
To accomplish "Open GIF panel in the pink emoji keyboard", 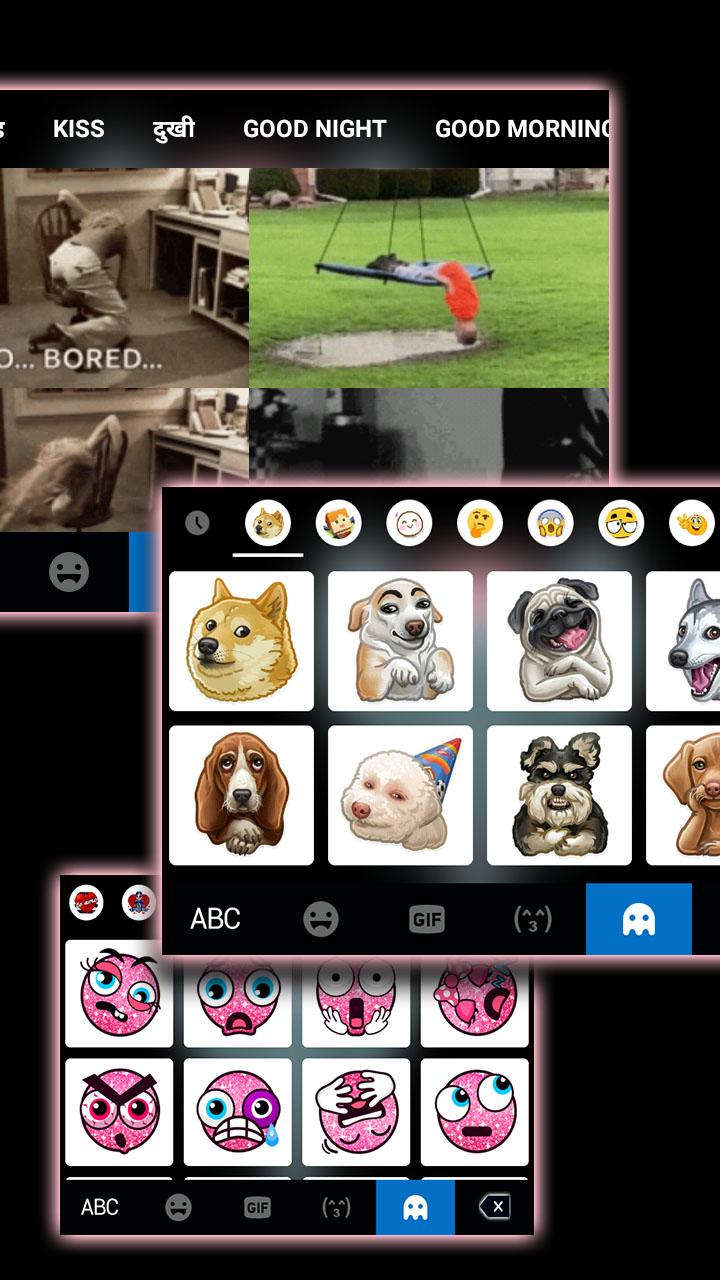I will (x=257, y=1207).
